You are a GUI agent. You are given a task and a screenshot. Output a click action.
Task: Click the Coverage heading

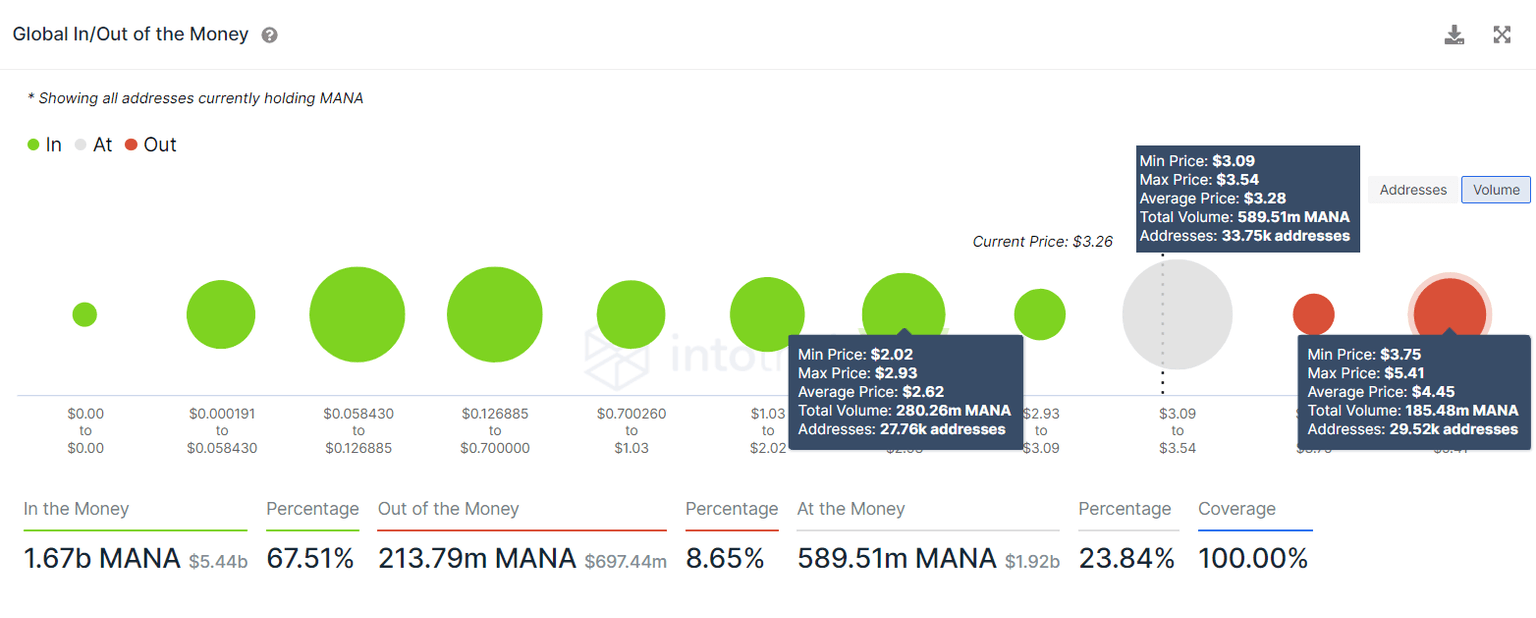(1237, 509)
